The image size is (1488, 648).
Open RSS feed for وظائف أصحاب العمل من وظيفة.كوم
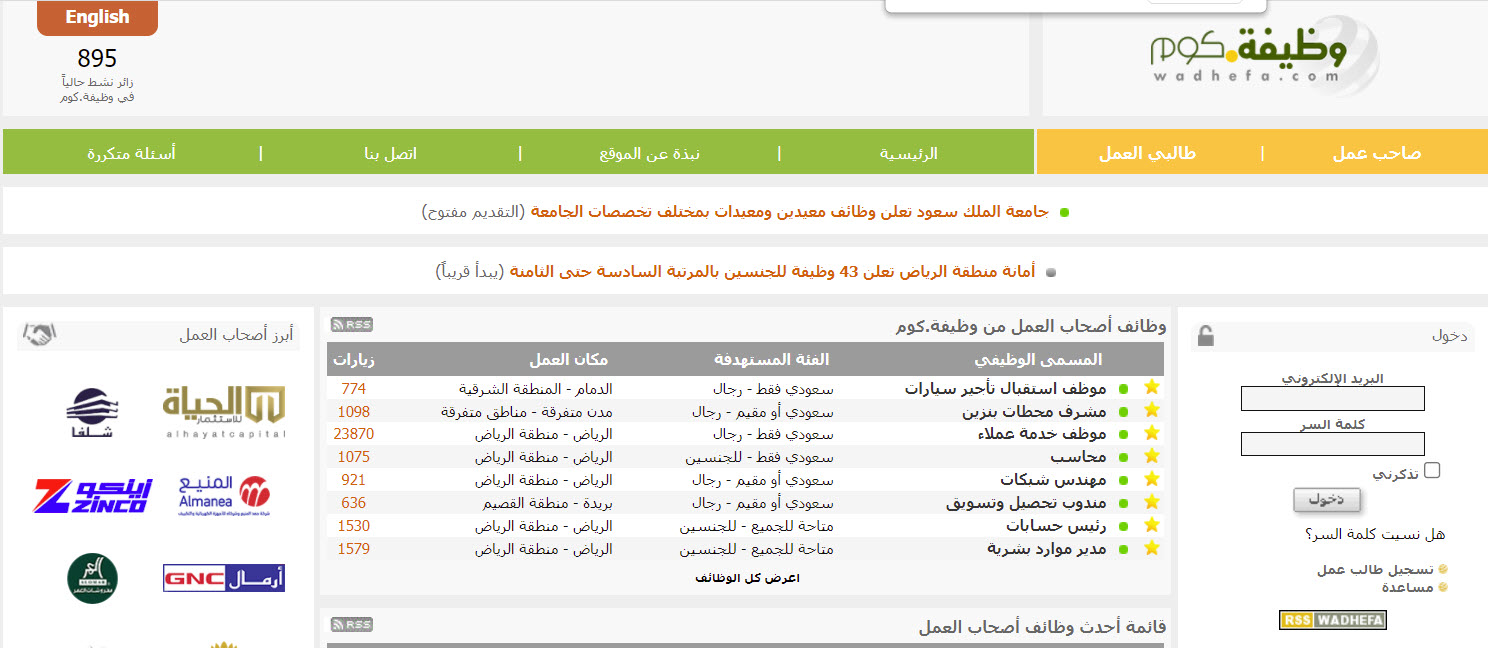(351, 324)
